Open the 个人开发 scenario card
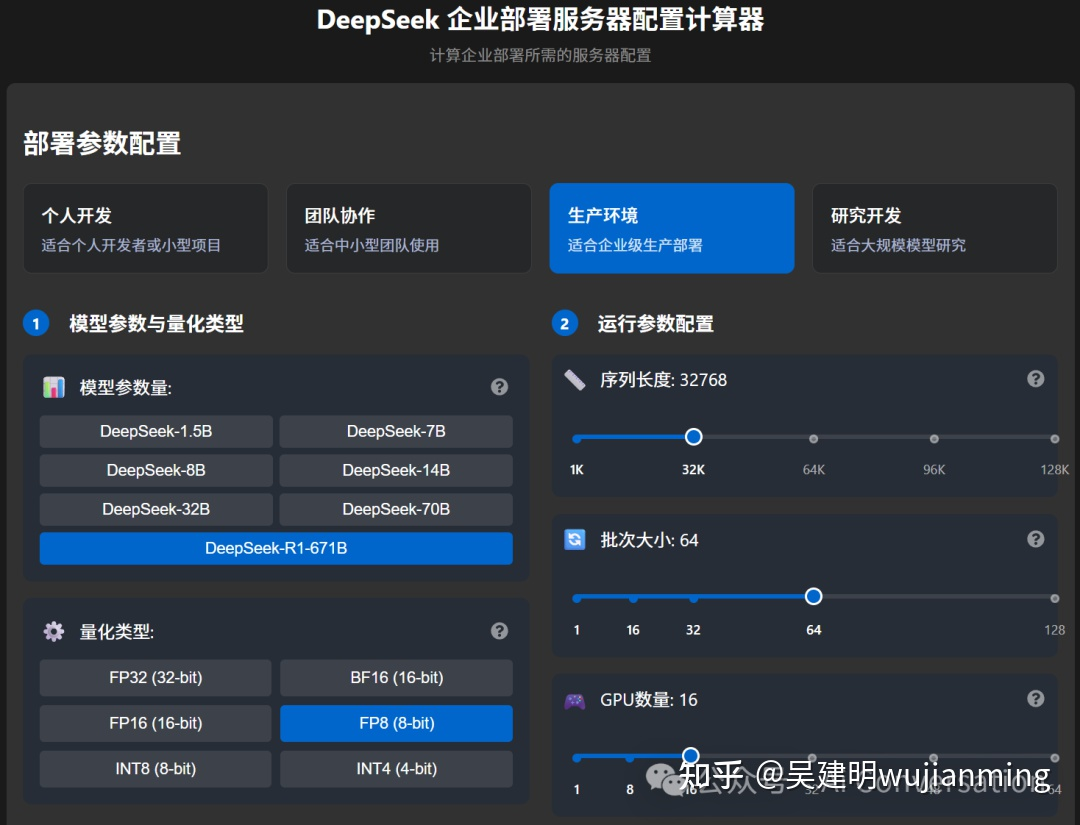Viewport: 1080px width, 825px height. pos(145,228)
